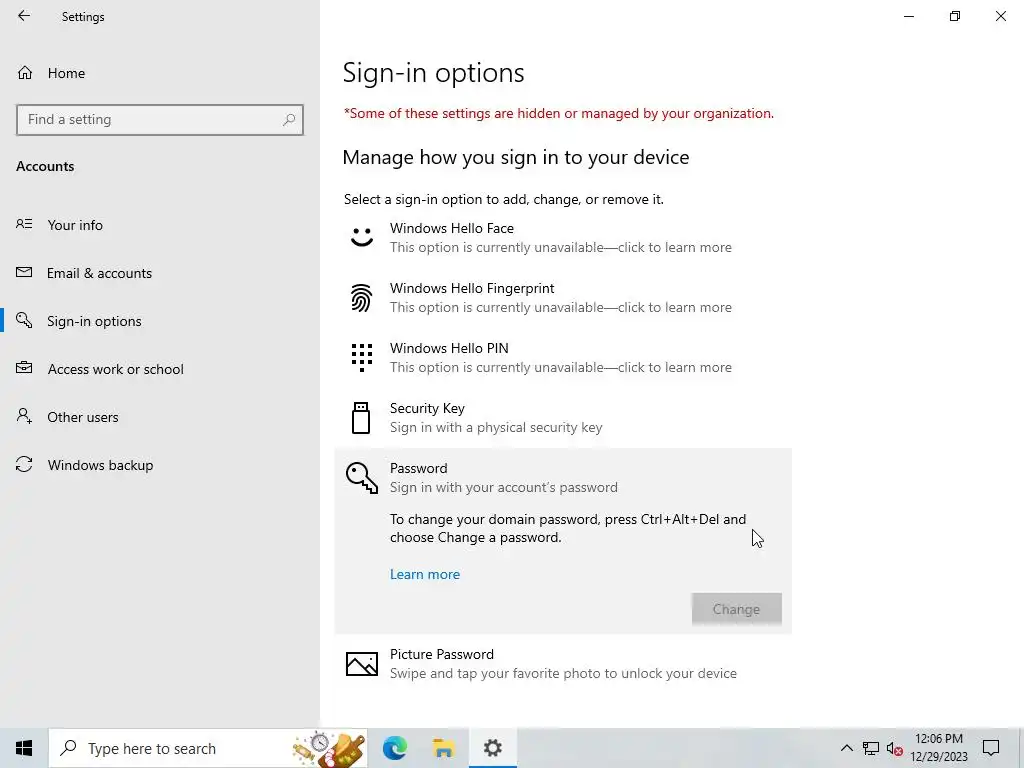
Task: Expand the Security Key option
Action: (x=563, y=418)
